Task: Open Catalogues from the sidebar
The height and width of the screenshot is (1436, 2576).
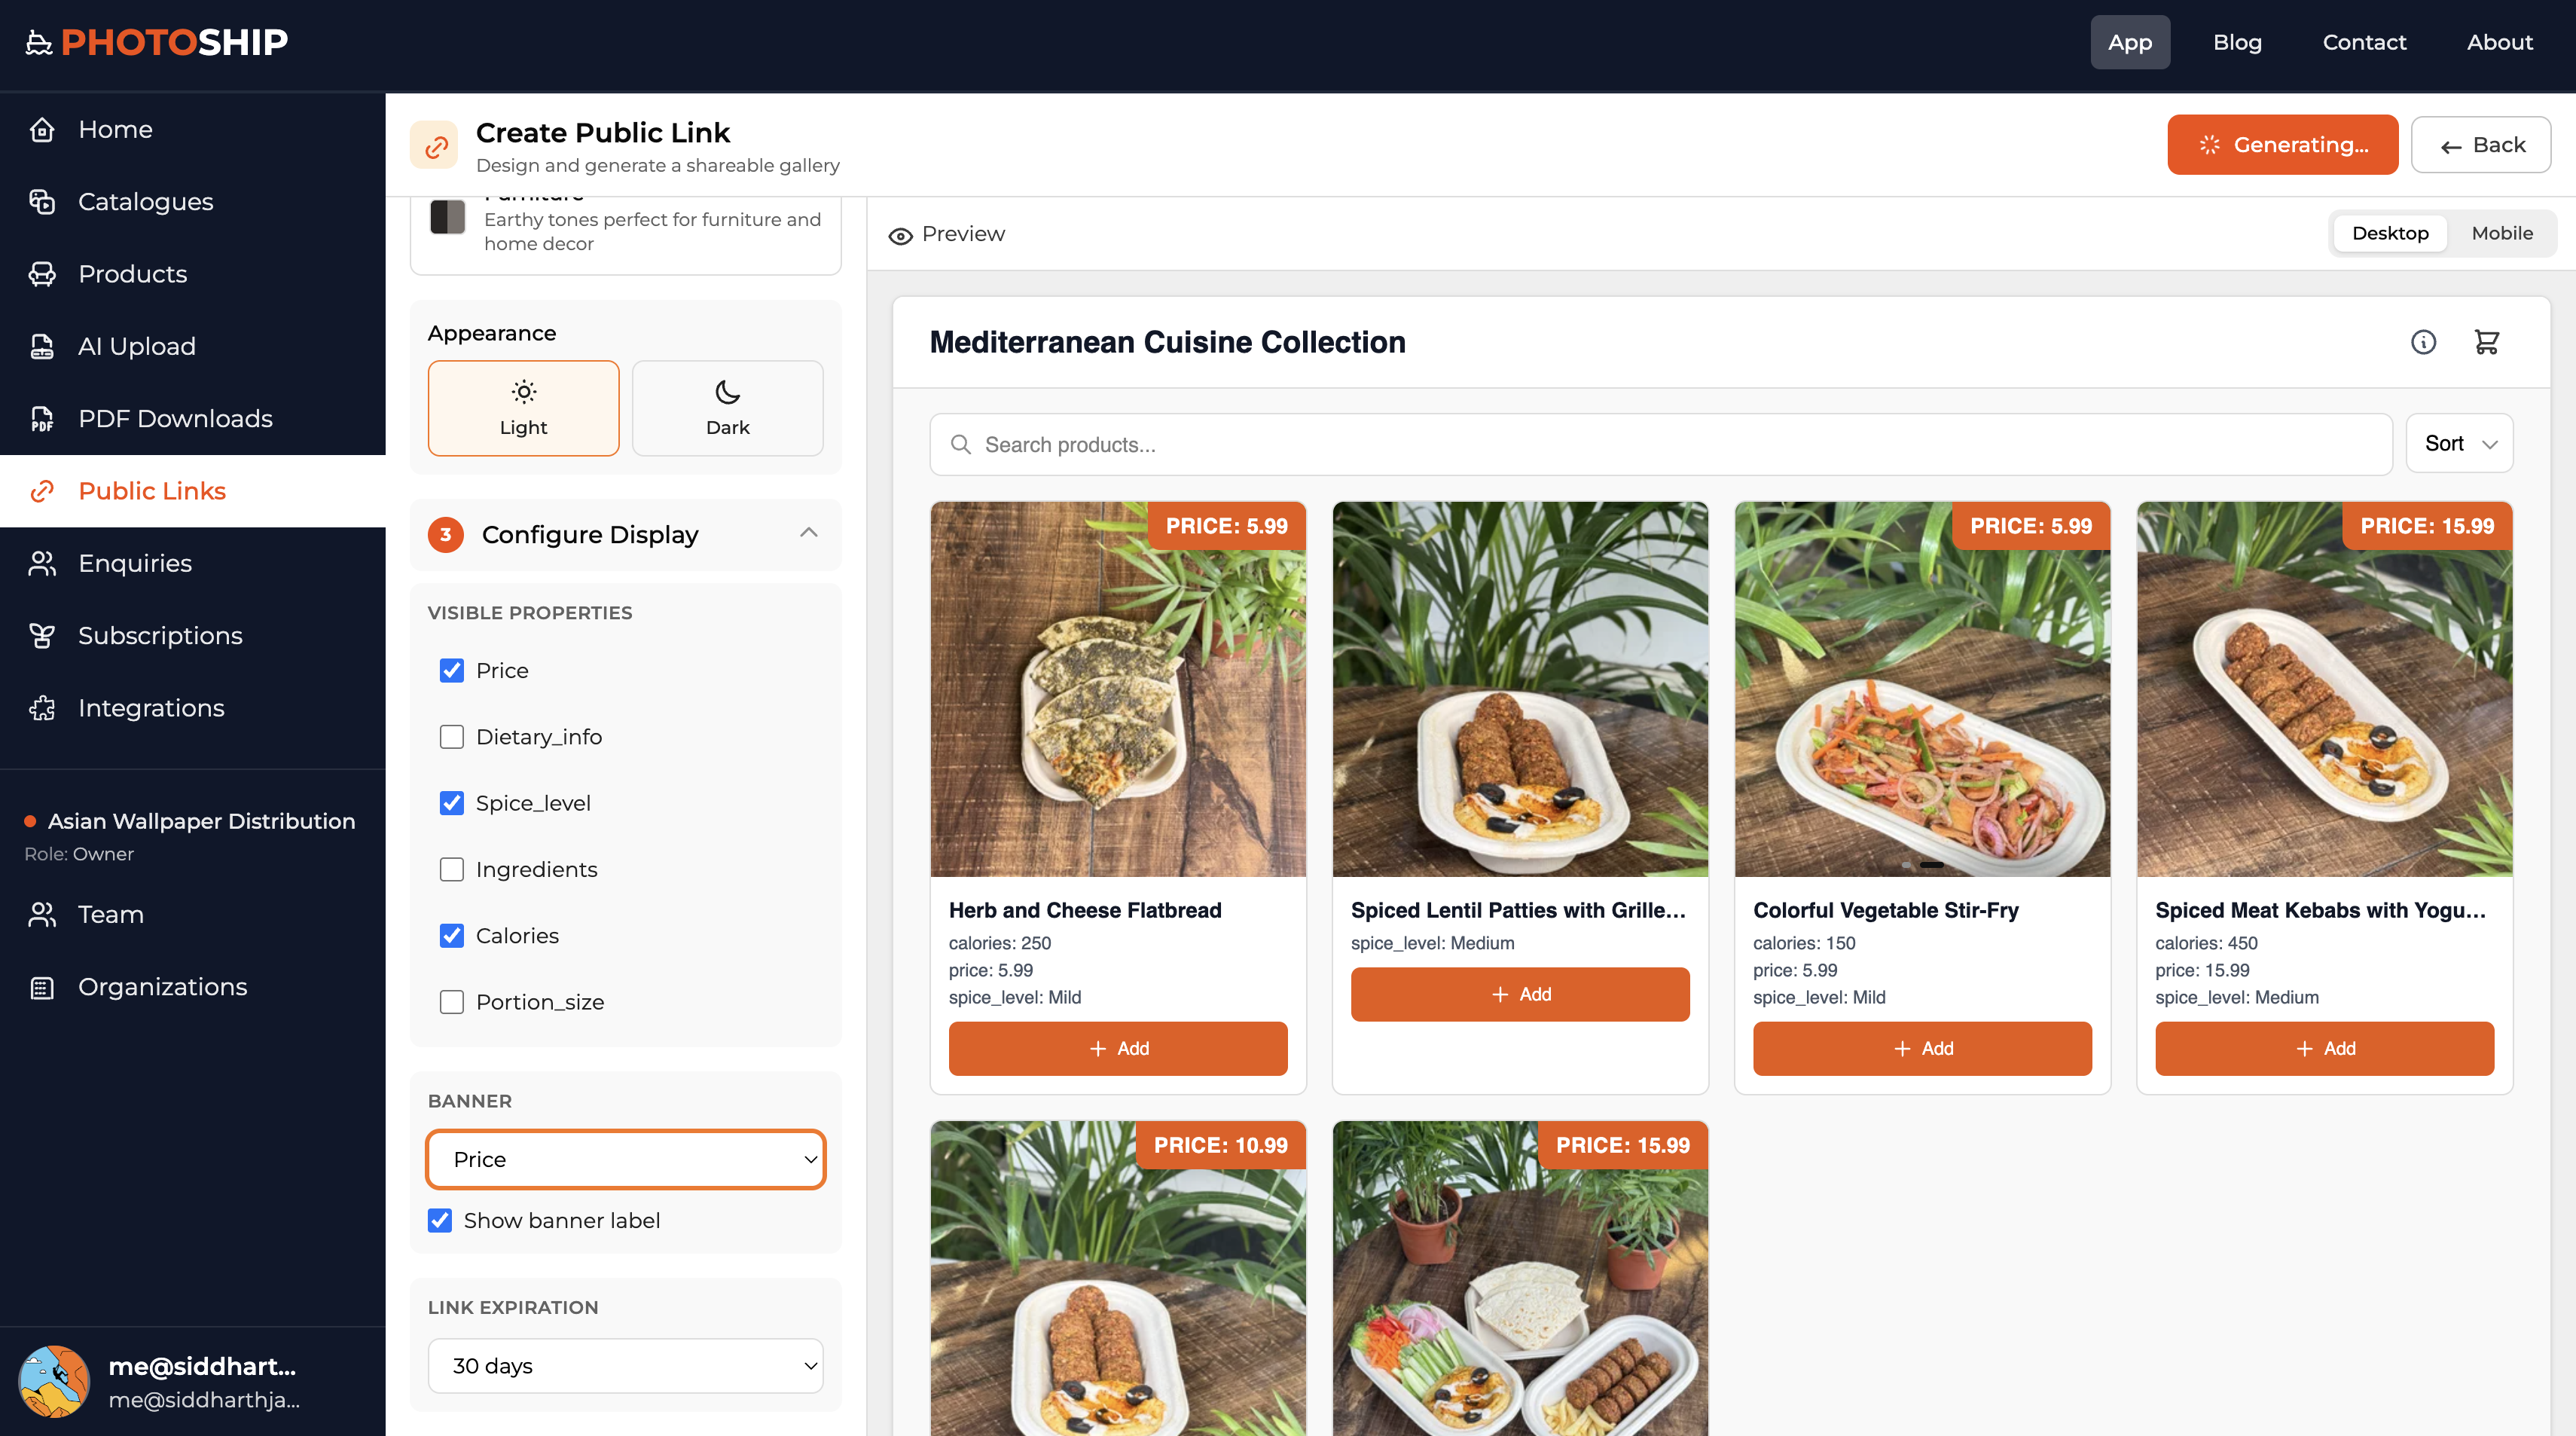Action: click(x=145, y=201)
